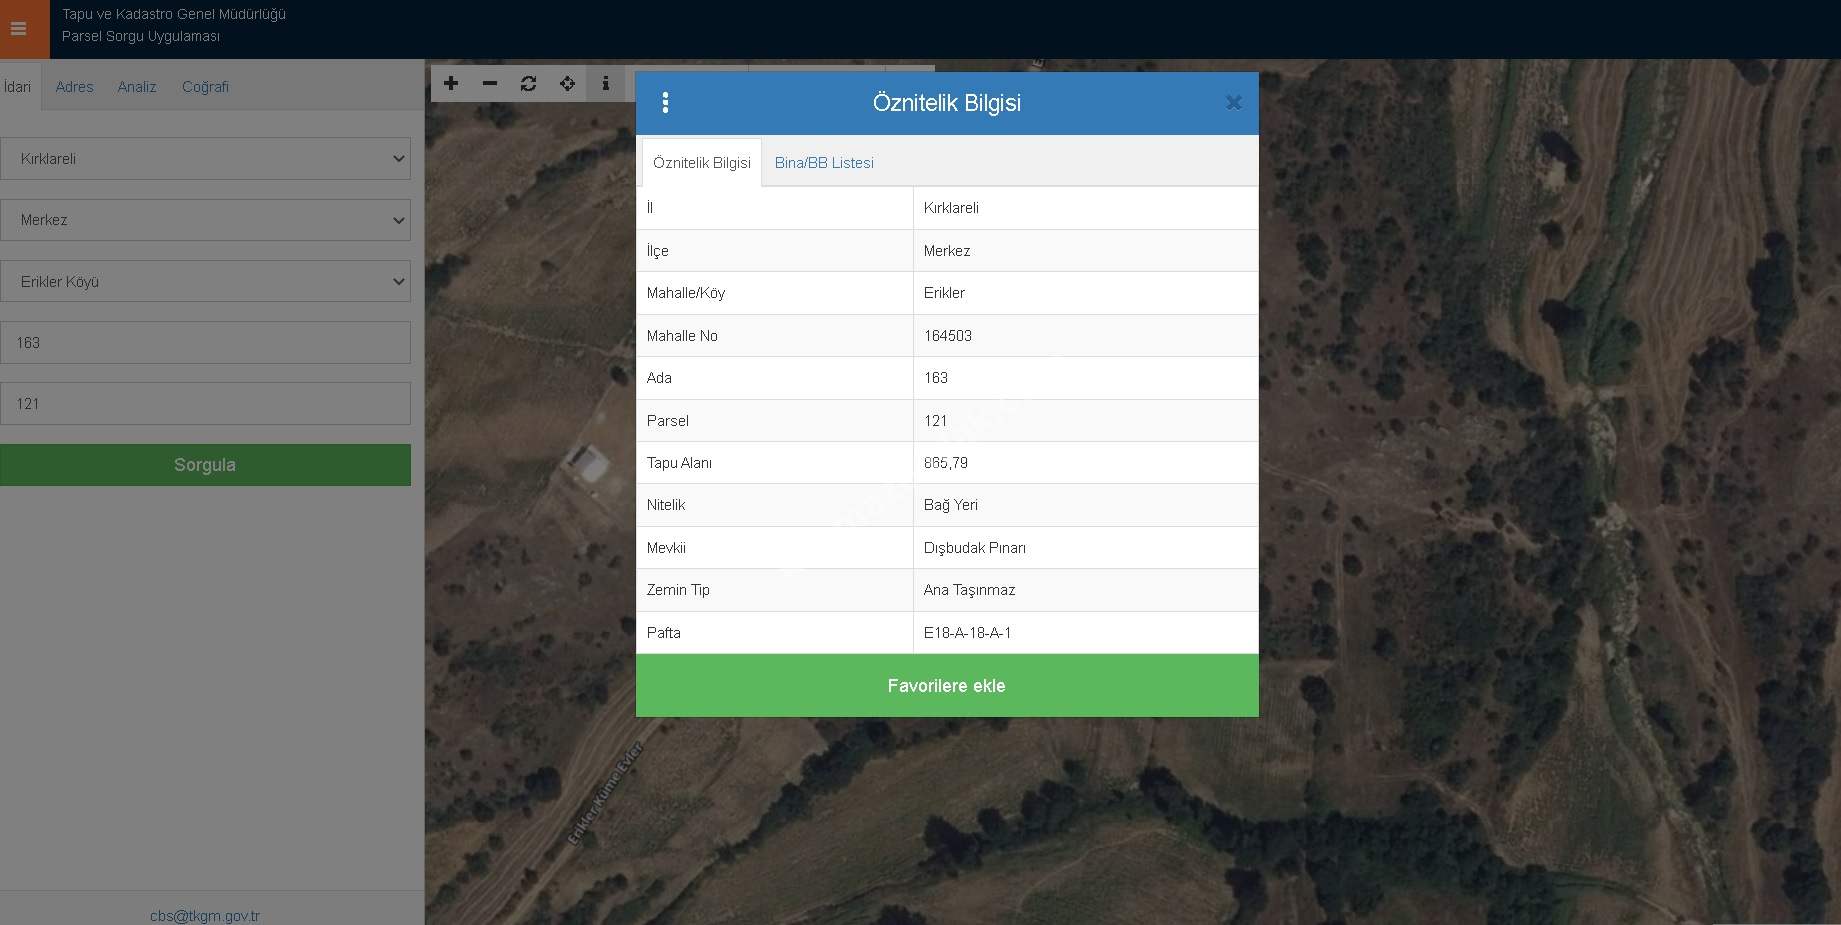Click the zoom in plus icon
This screenshot has width=1841, height=925.
[x=451, y=84]
